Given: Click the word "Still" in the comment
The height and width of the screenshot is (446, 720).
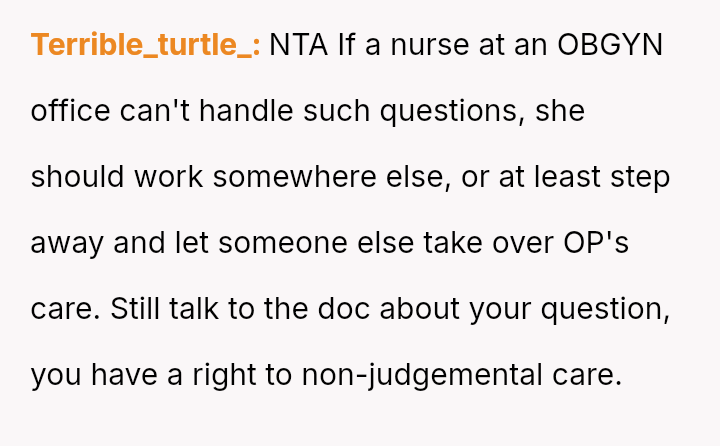Looking at the screenshot, I should point(136,309).
